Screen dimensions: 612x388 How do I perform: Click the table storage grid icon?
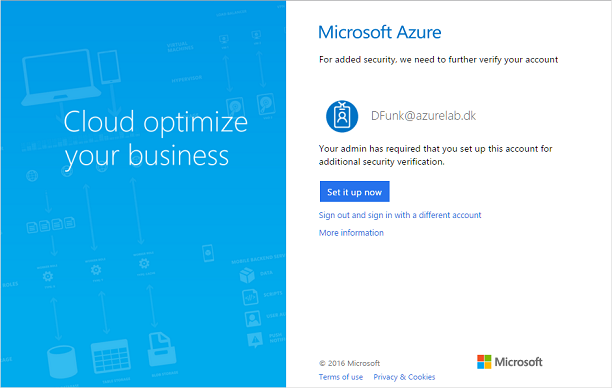pyautogui.click(x=110, y=356)
